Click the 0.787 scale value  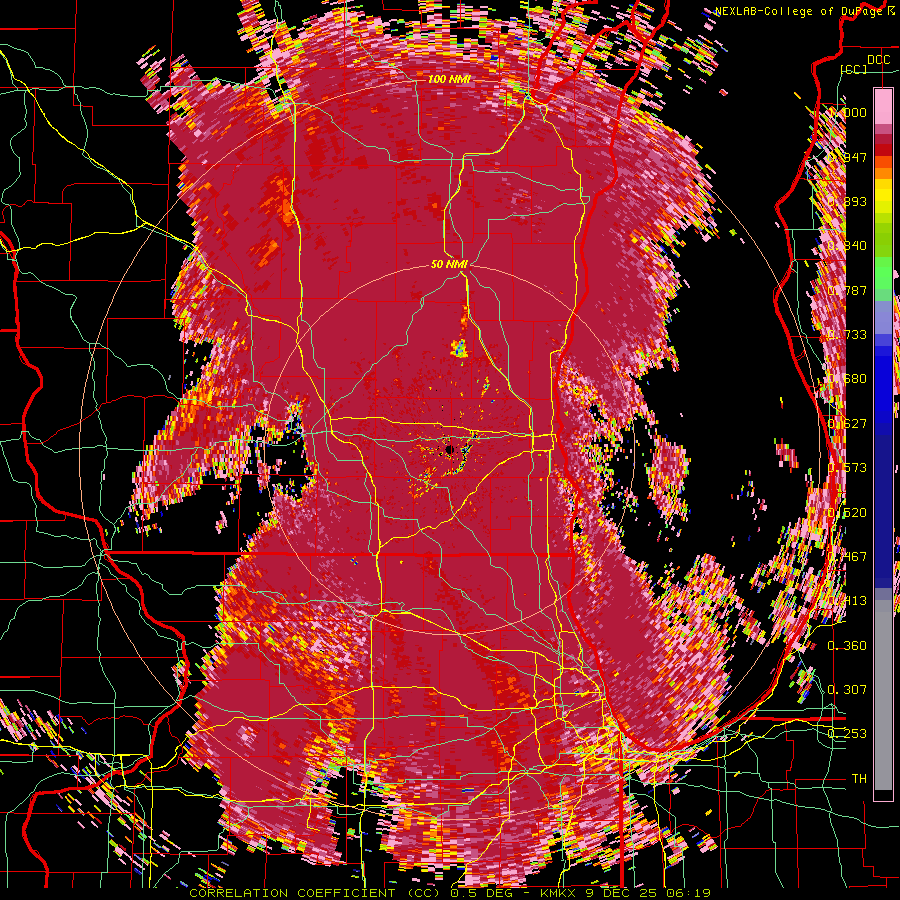(x=847, y=290)
